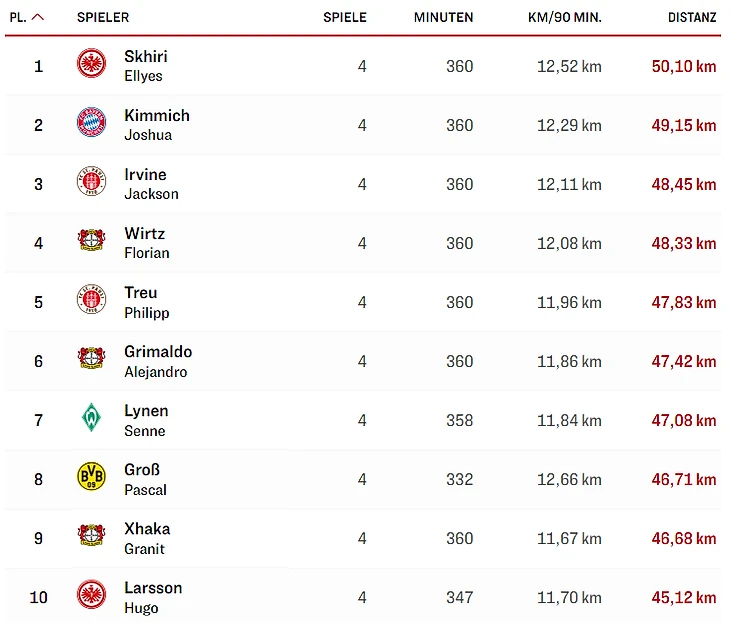The height and width of the screenshot is (623, 730).
Task: Click Eintracht Frankfurt logo beside Skhiri
Action: [91, 65]
